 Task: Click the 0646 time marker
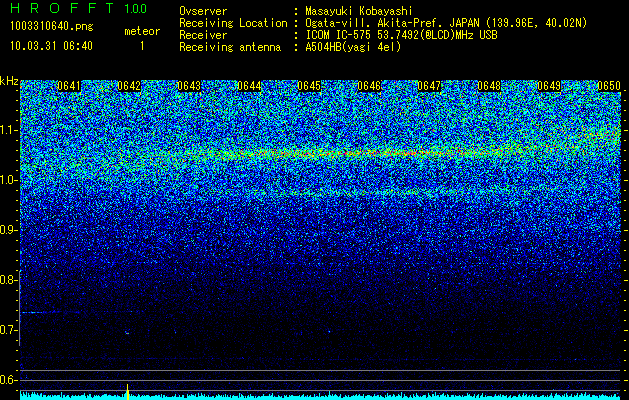click(369, 86)
